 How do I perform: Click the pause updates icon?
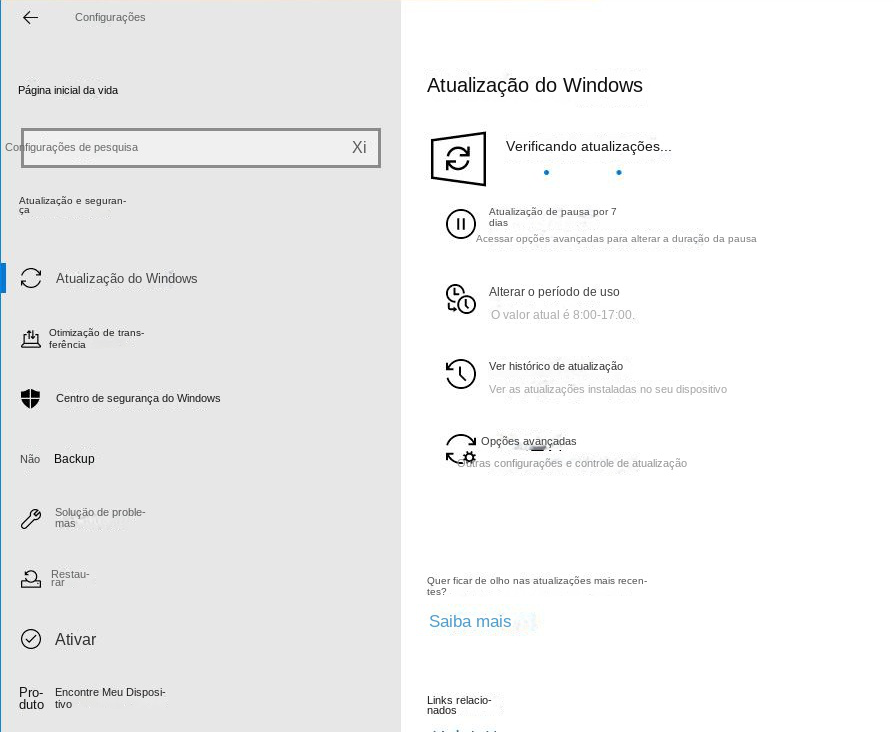click(461, 223)
